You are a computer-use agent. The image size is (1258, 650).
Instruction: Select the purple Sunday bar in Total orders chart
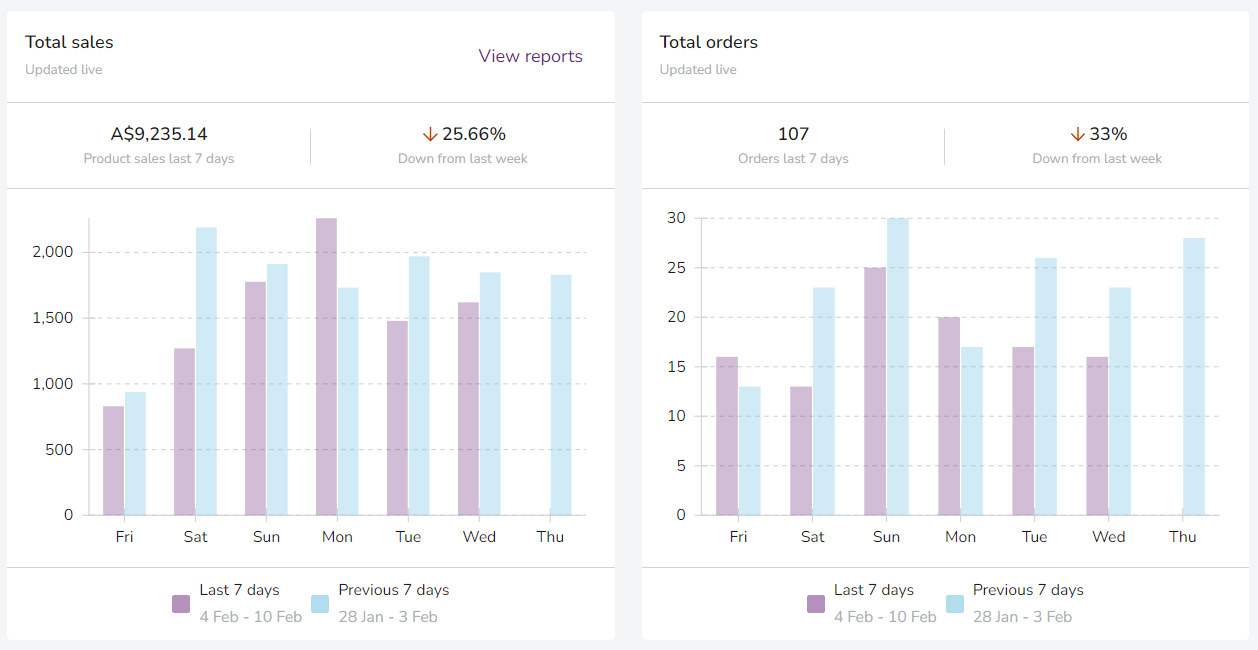click(x=875, y=391)
